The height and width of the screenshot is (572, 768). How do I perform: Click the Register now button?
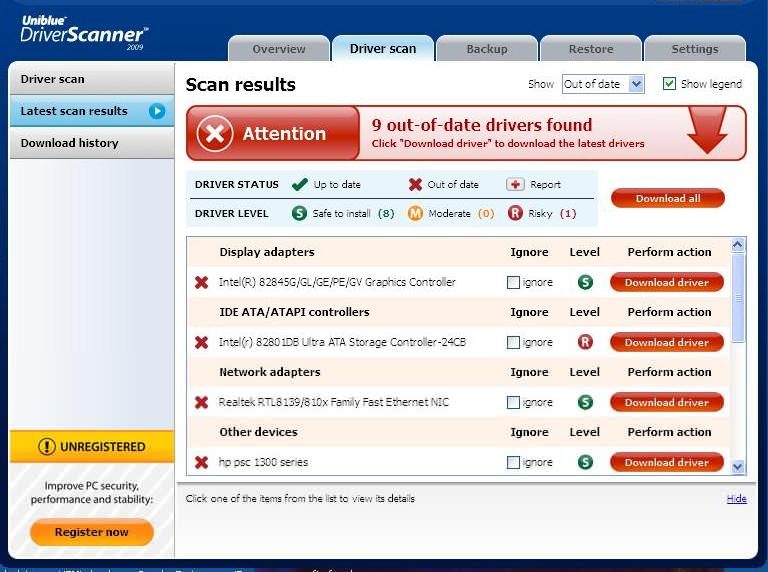coord(92,532)
